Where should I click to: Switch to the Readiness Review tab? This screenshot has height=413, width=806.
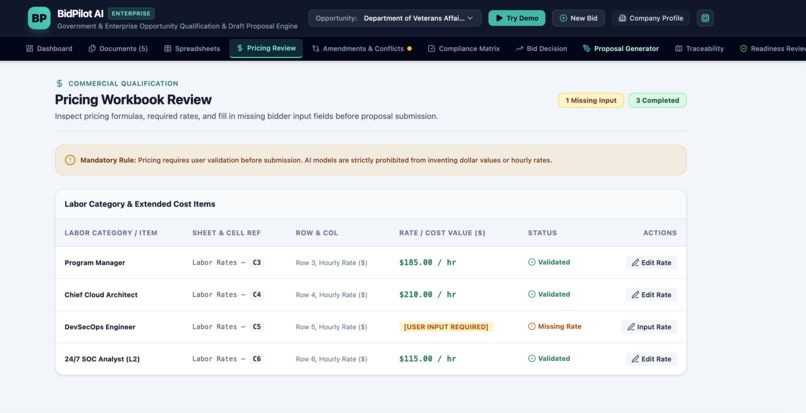click(771, 48)
